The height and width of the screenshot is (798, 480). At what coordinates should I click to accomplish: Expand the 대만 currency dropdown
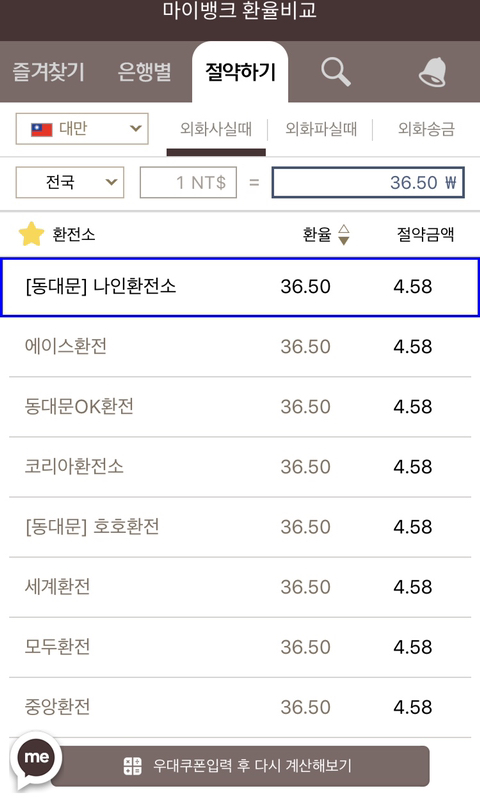pyautogui.click(x=82, y=129)
